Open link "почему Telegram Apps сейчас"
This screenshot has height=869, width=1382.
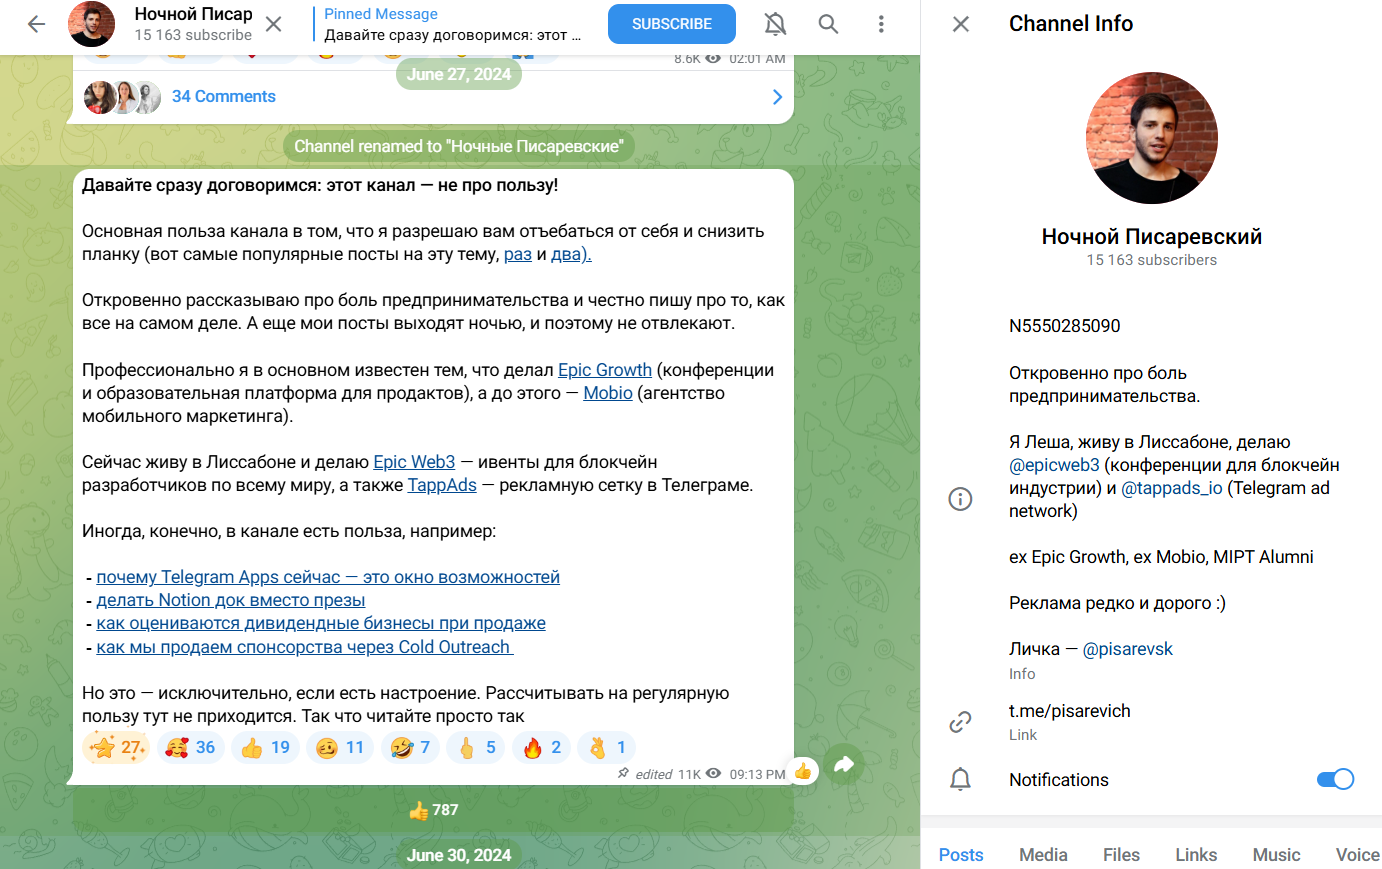[328, 578]
